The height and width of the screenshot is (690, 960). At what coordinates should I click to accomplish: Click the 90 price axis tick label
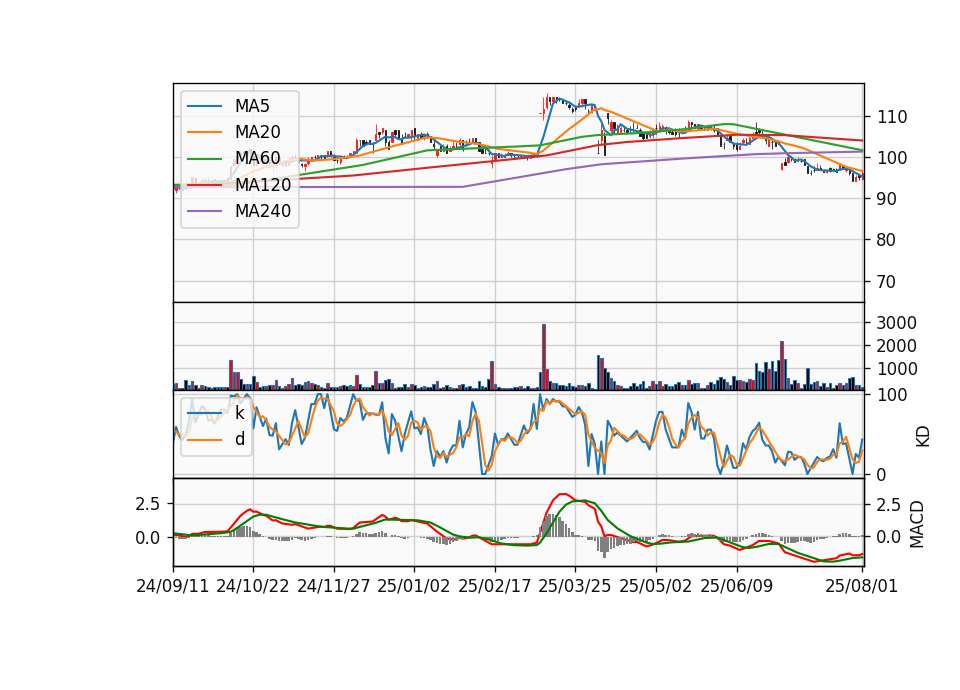click(x=887, y=200)
